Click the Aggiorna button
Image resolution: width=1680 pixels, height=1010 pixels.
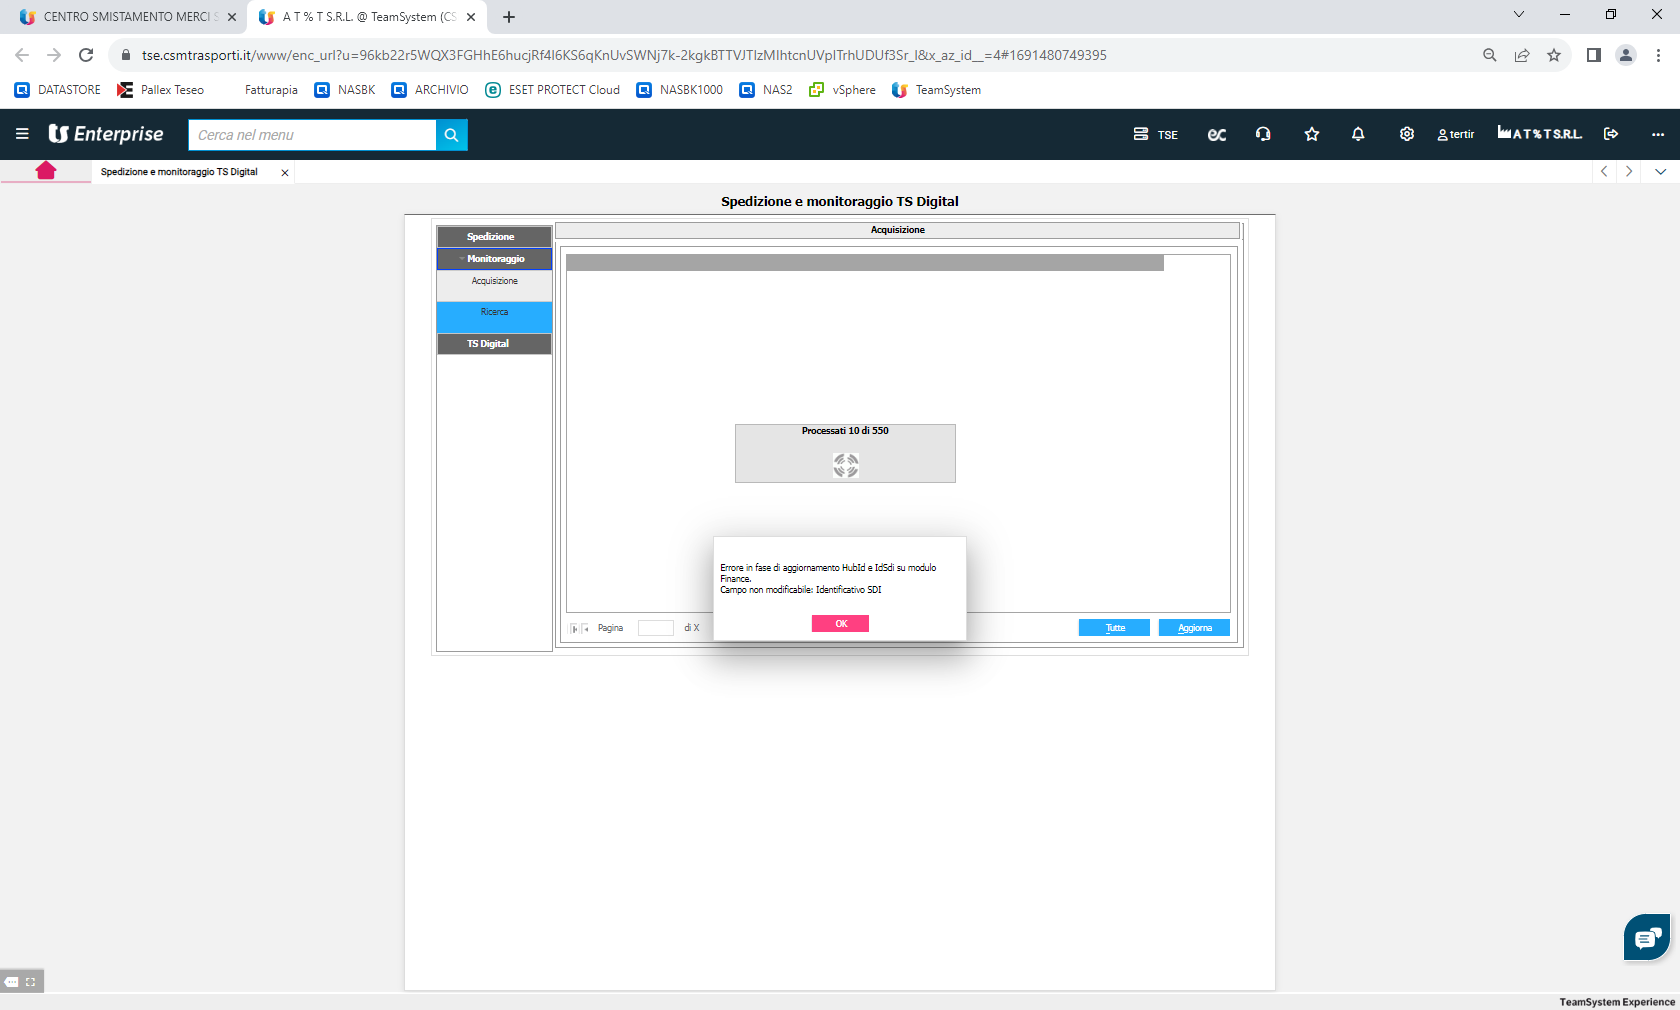(x=1194, y=628)
